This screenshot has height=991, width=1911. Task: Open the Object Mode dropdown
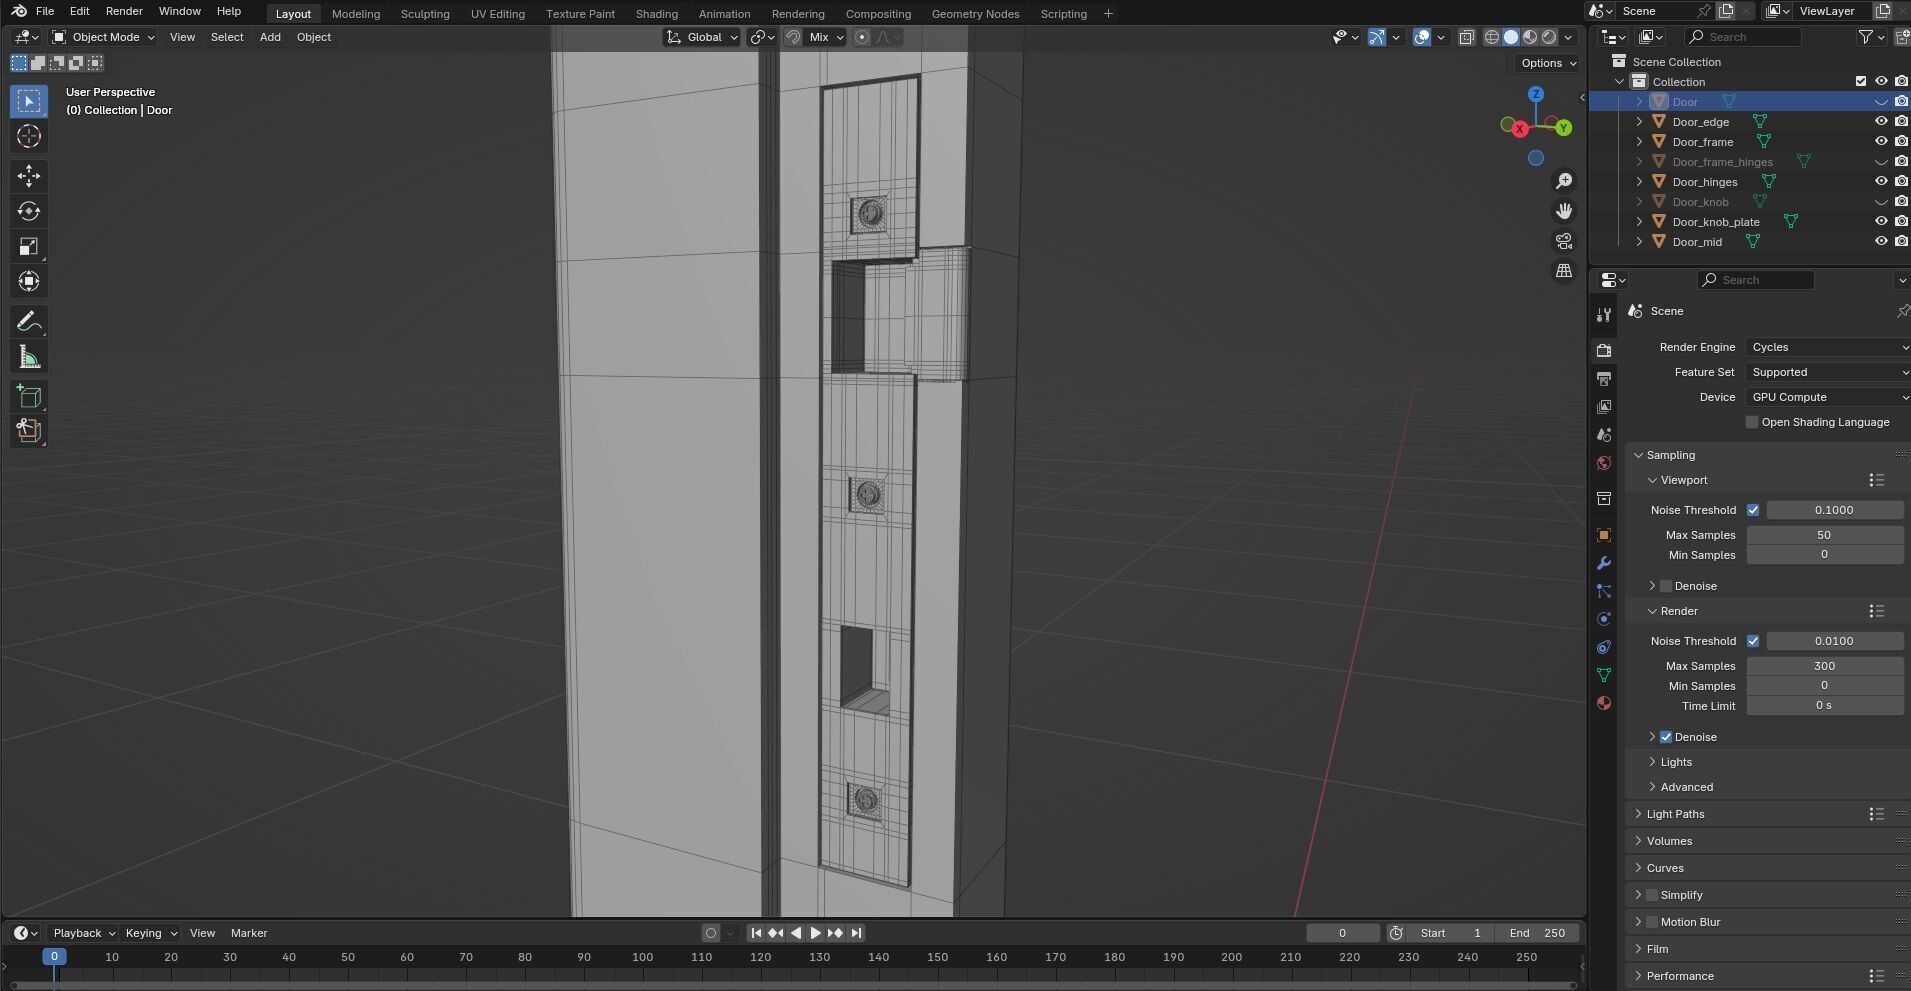click(x=104, y=37)
